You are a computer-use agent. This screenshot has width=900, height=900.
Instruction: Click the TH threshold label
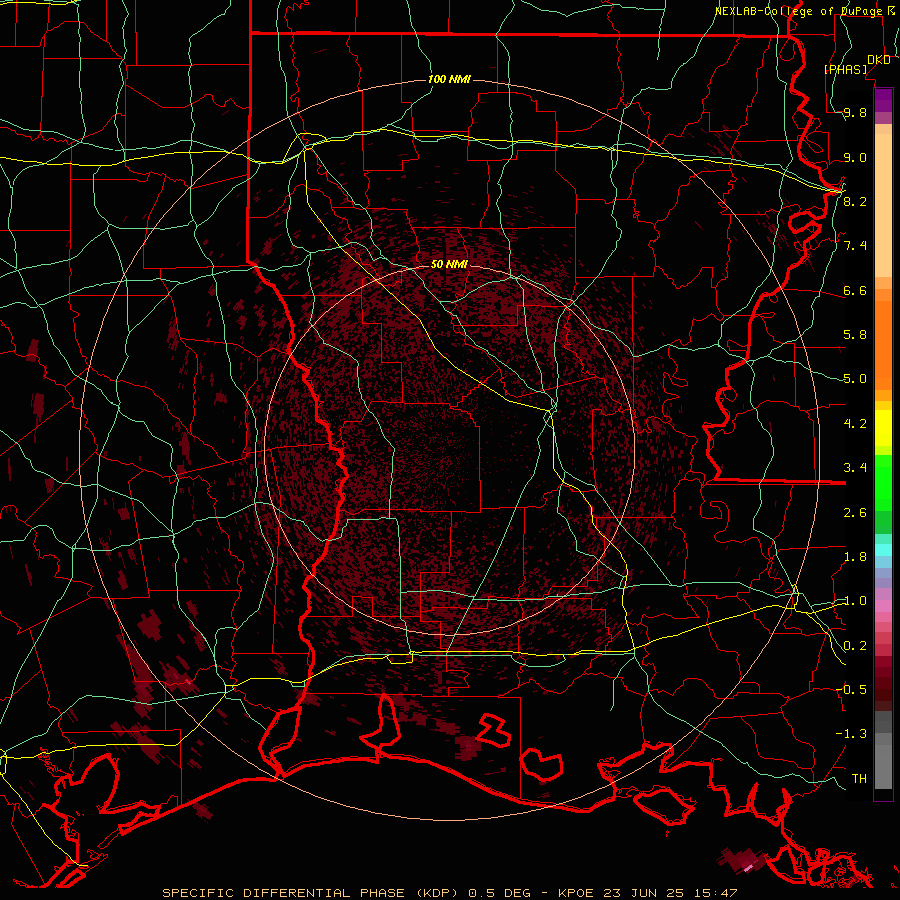point(859,779)
